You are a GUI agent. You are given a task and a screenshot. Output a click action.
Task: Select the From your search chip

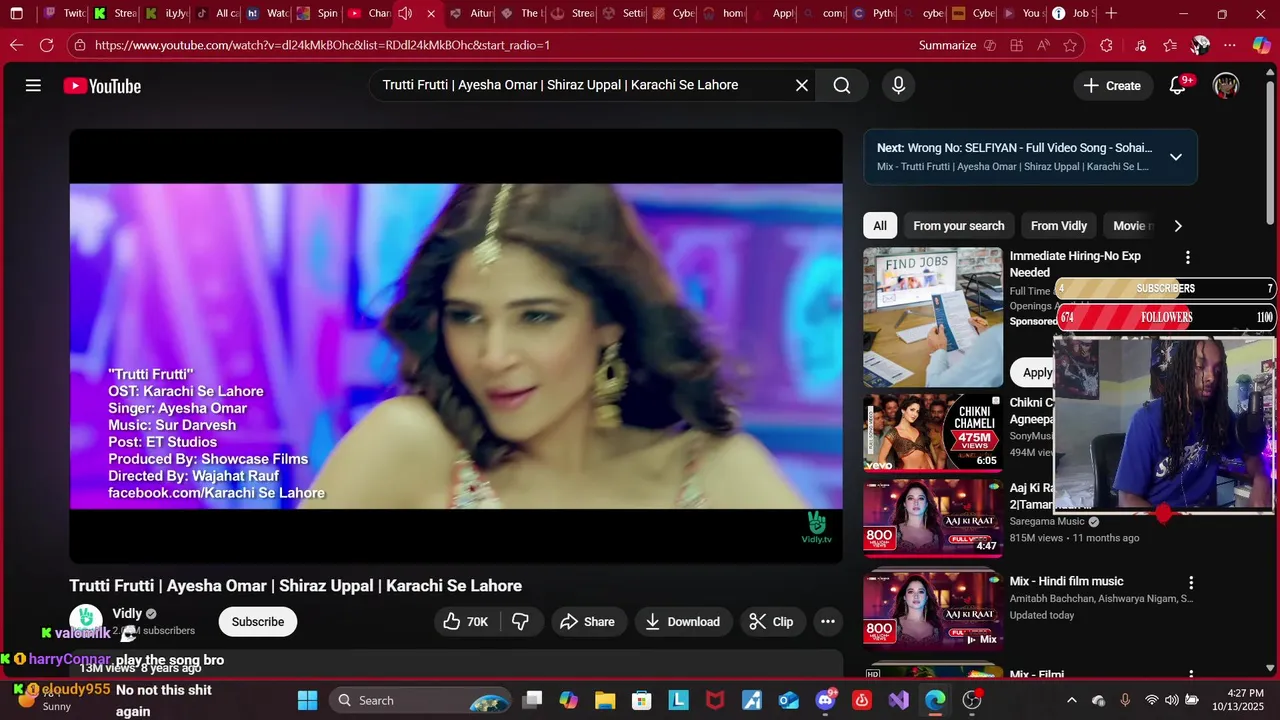959,226
